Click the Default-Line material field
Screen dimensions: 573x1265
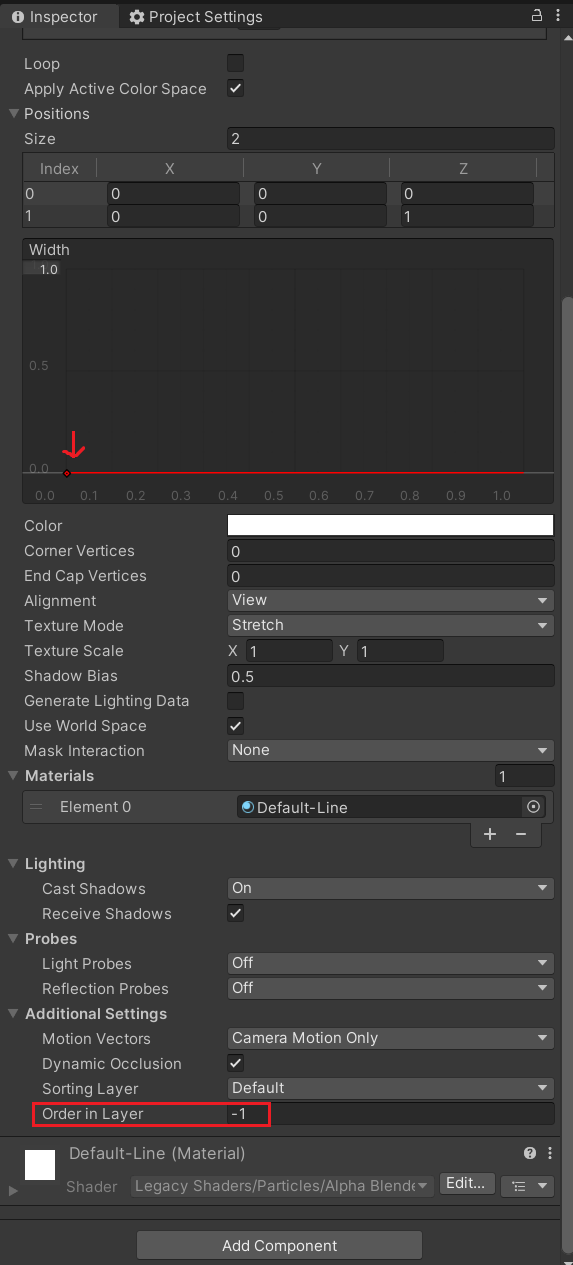379,807
